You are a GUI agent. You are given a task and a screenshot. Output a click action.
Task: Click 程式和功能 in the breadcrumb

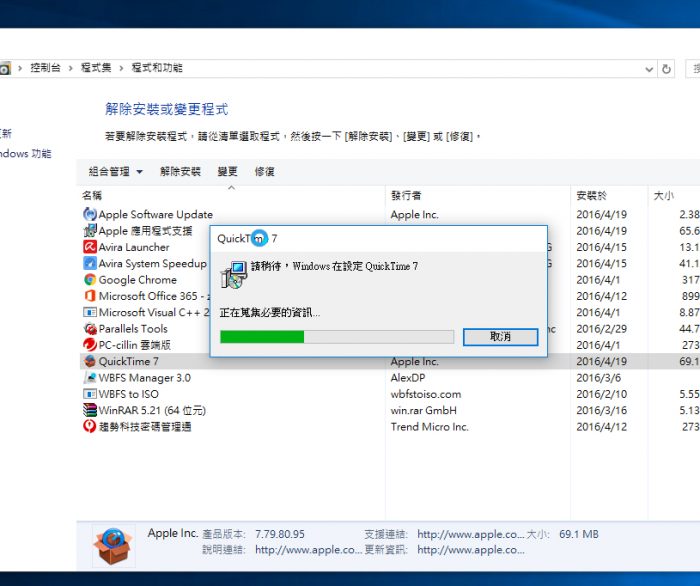(157, 68)
